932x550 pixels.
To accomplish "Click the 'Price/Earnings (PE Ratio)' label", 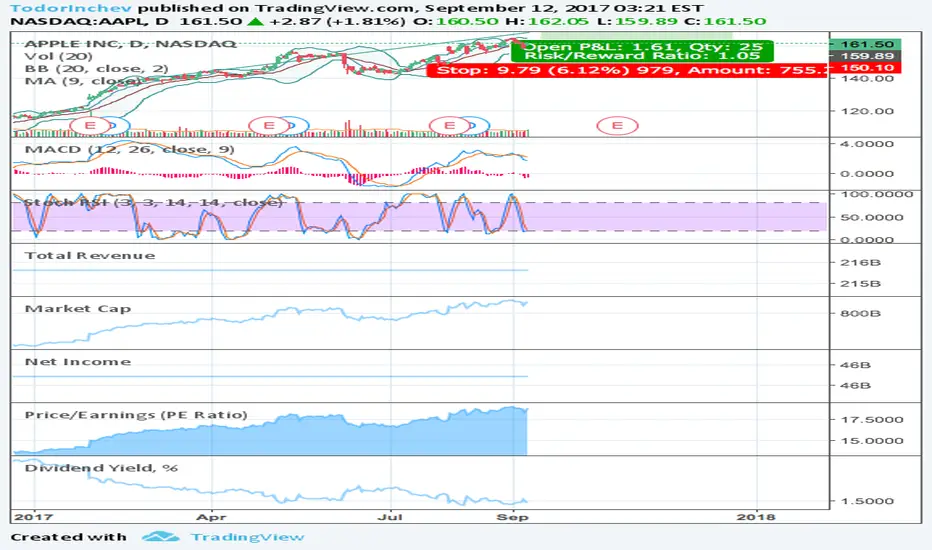I will click(136, 414).
